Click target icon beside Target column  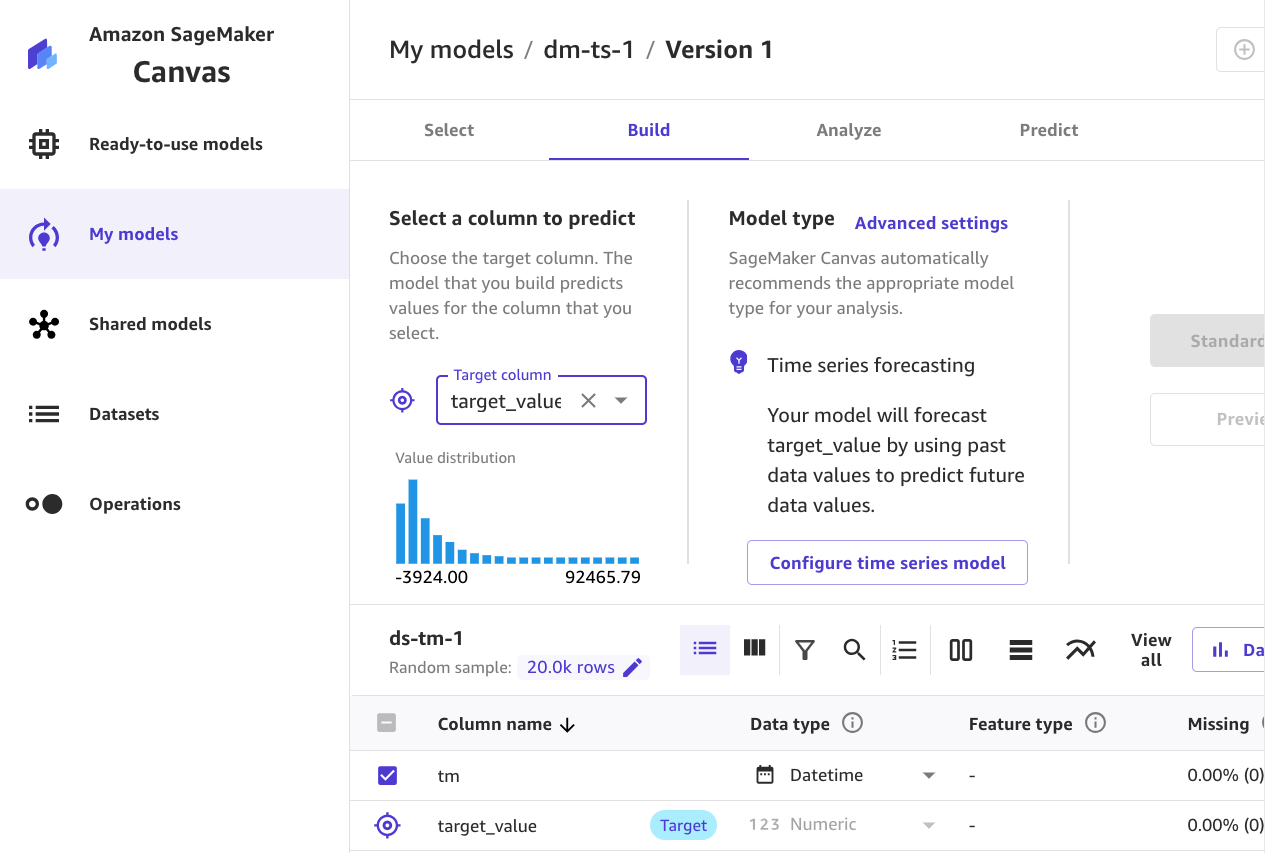402,401
